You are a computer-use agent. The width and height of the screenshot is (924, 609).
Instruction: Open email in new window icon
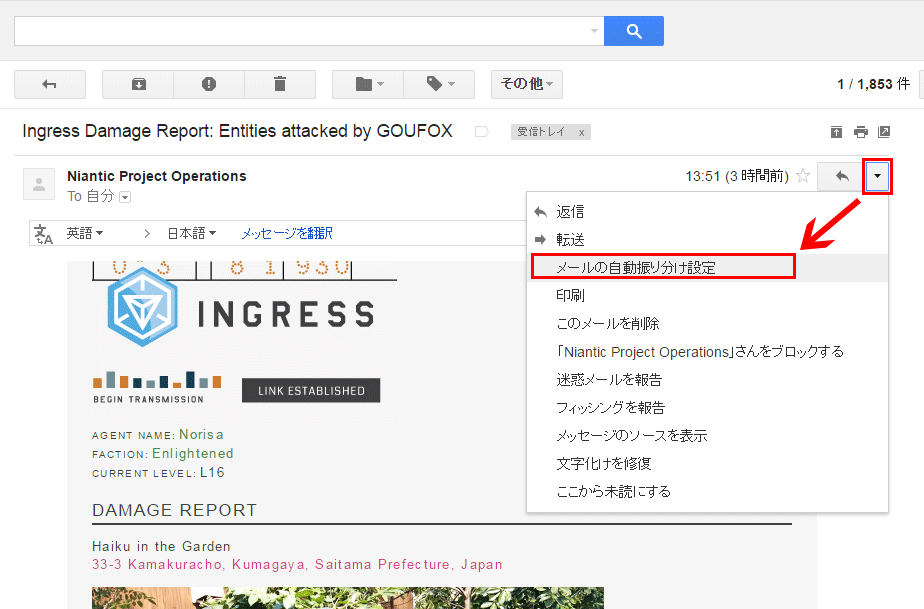tap(884, 132)
